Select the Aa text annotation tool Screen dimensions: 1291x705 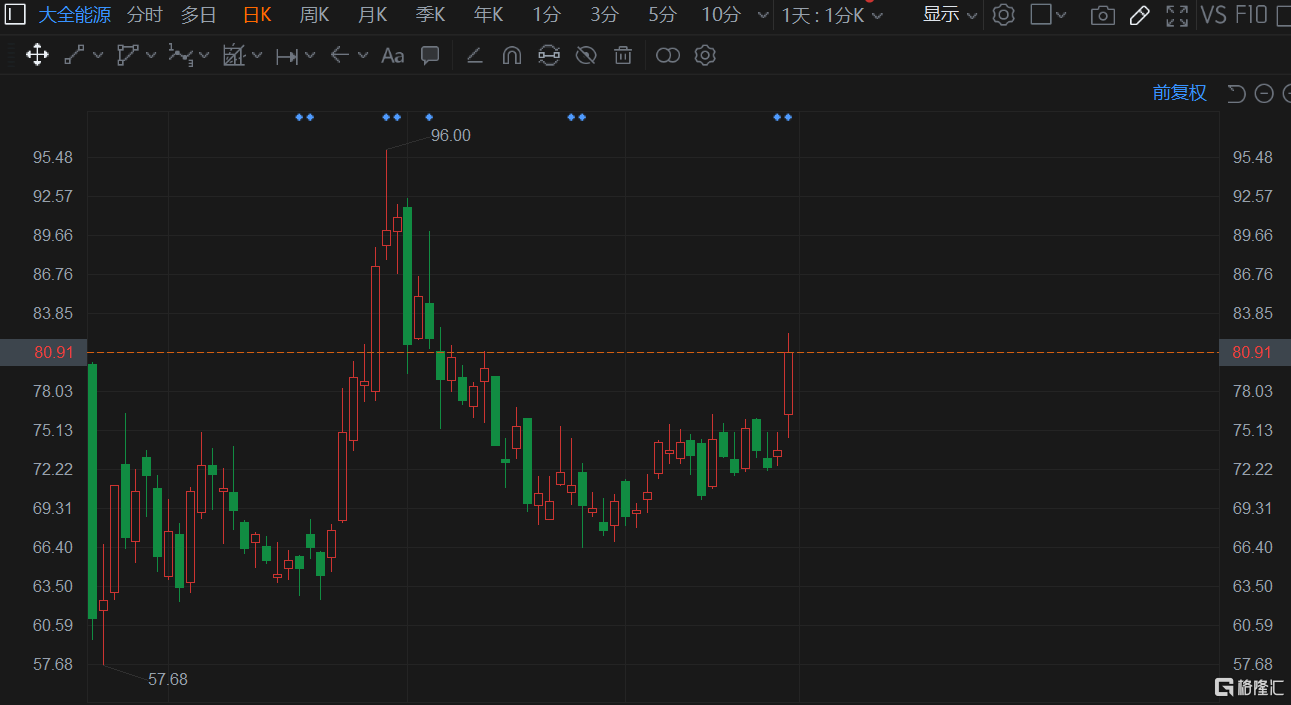coord(393,56)
